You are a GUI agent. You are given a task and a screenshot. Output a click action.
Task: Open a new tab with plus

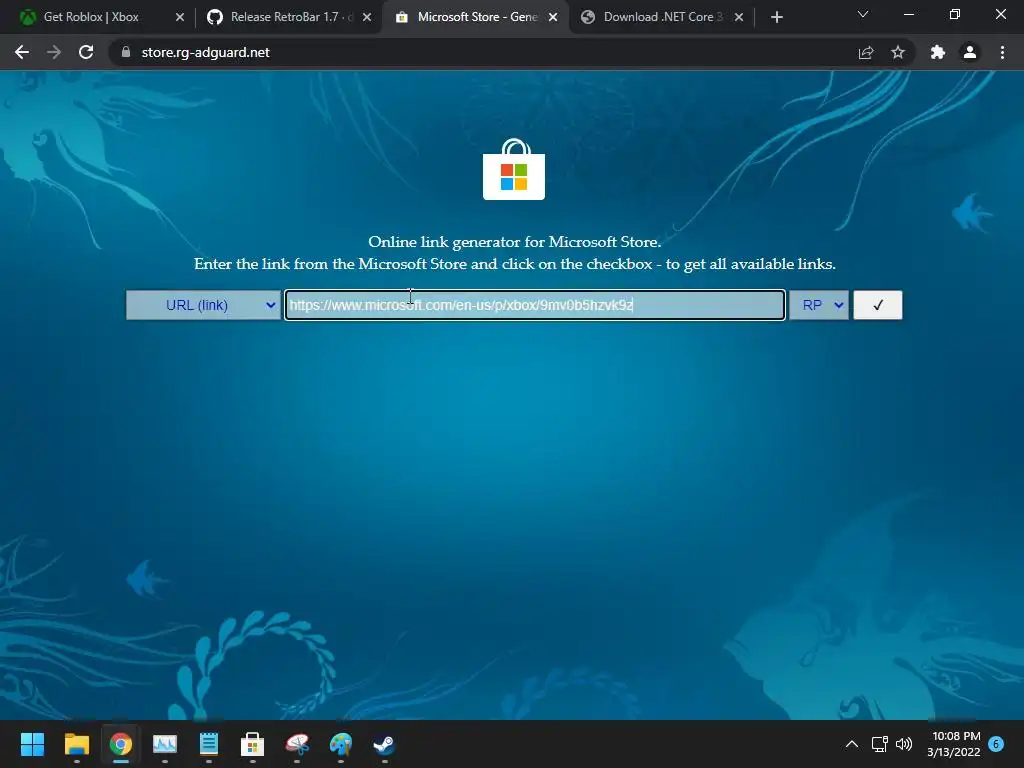[776, 17]
